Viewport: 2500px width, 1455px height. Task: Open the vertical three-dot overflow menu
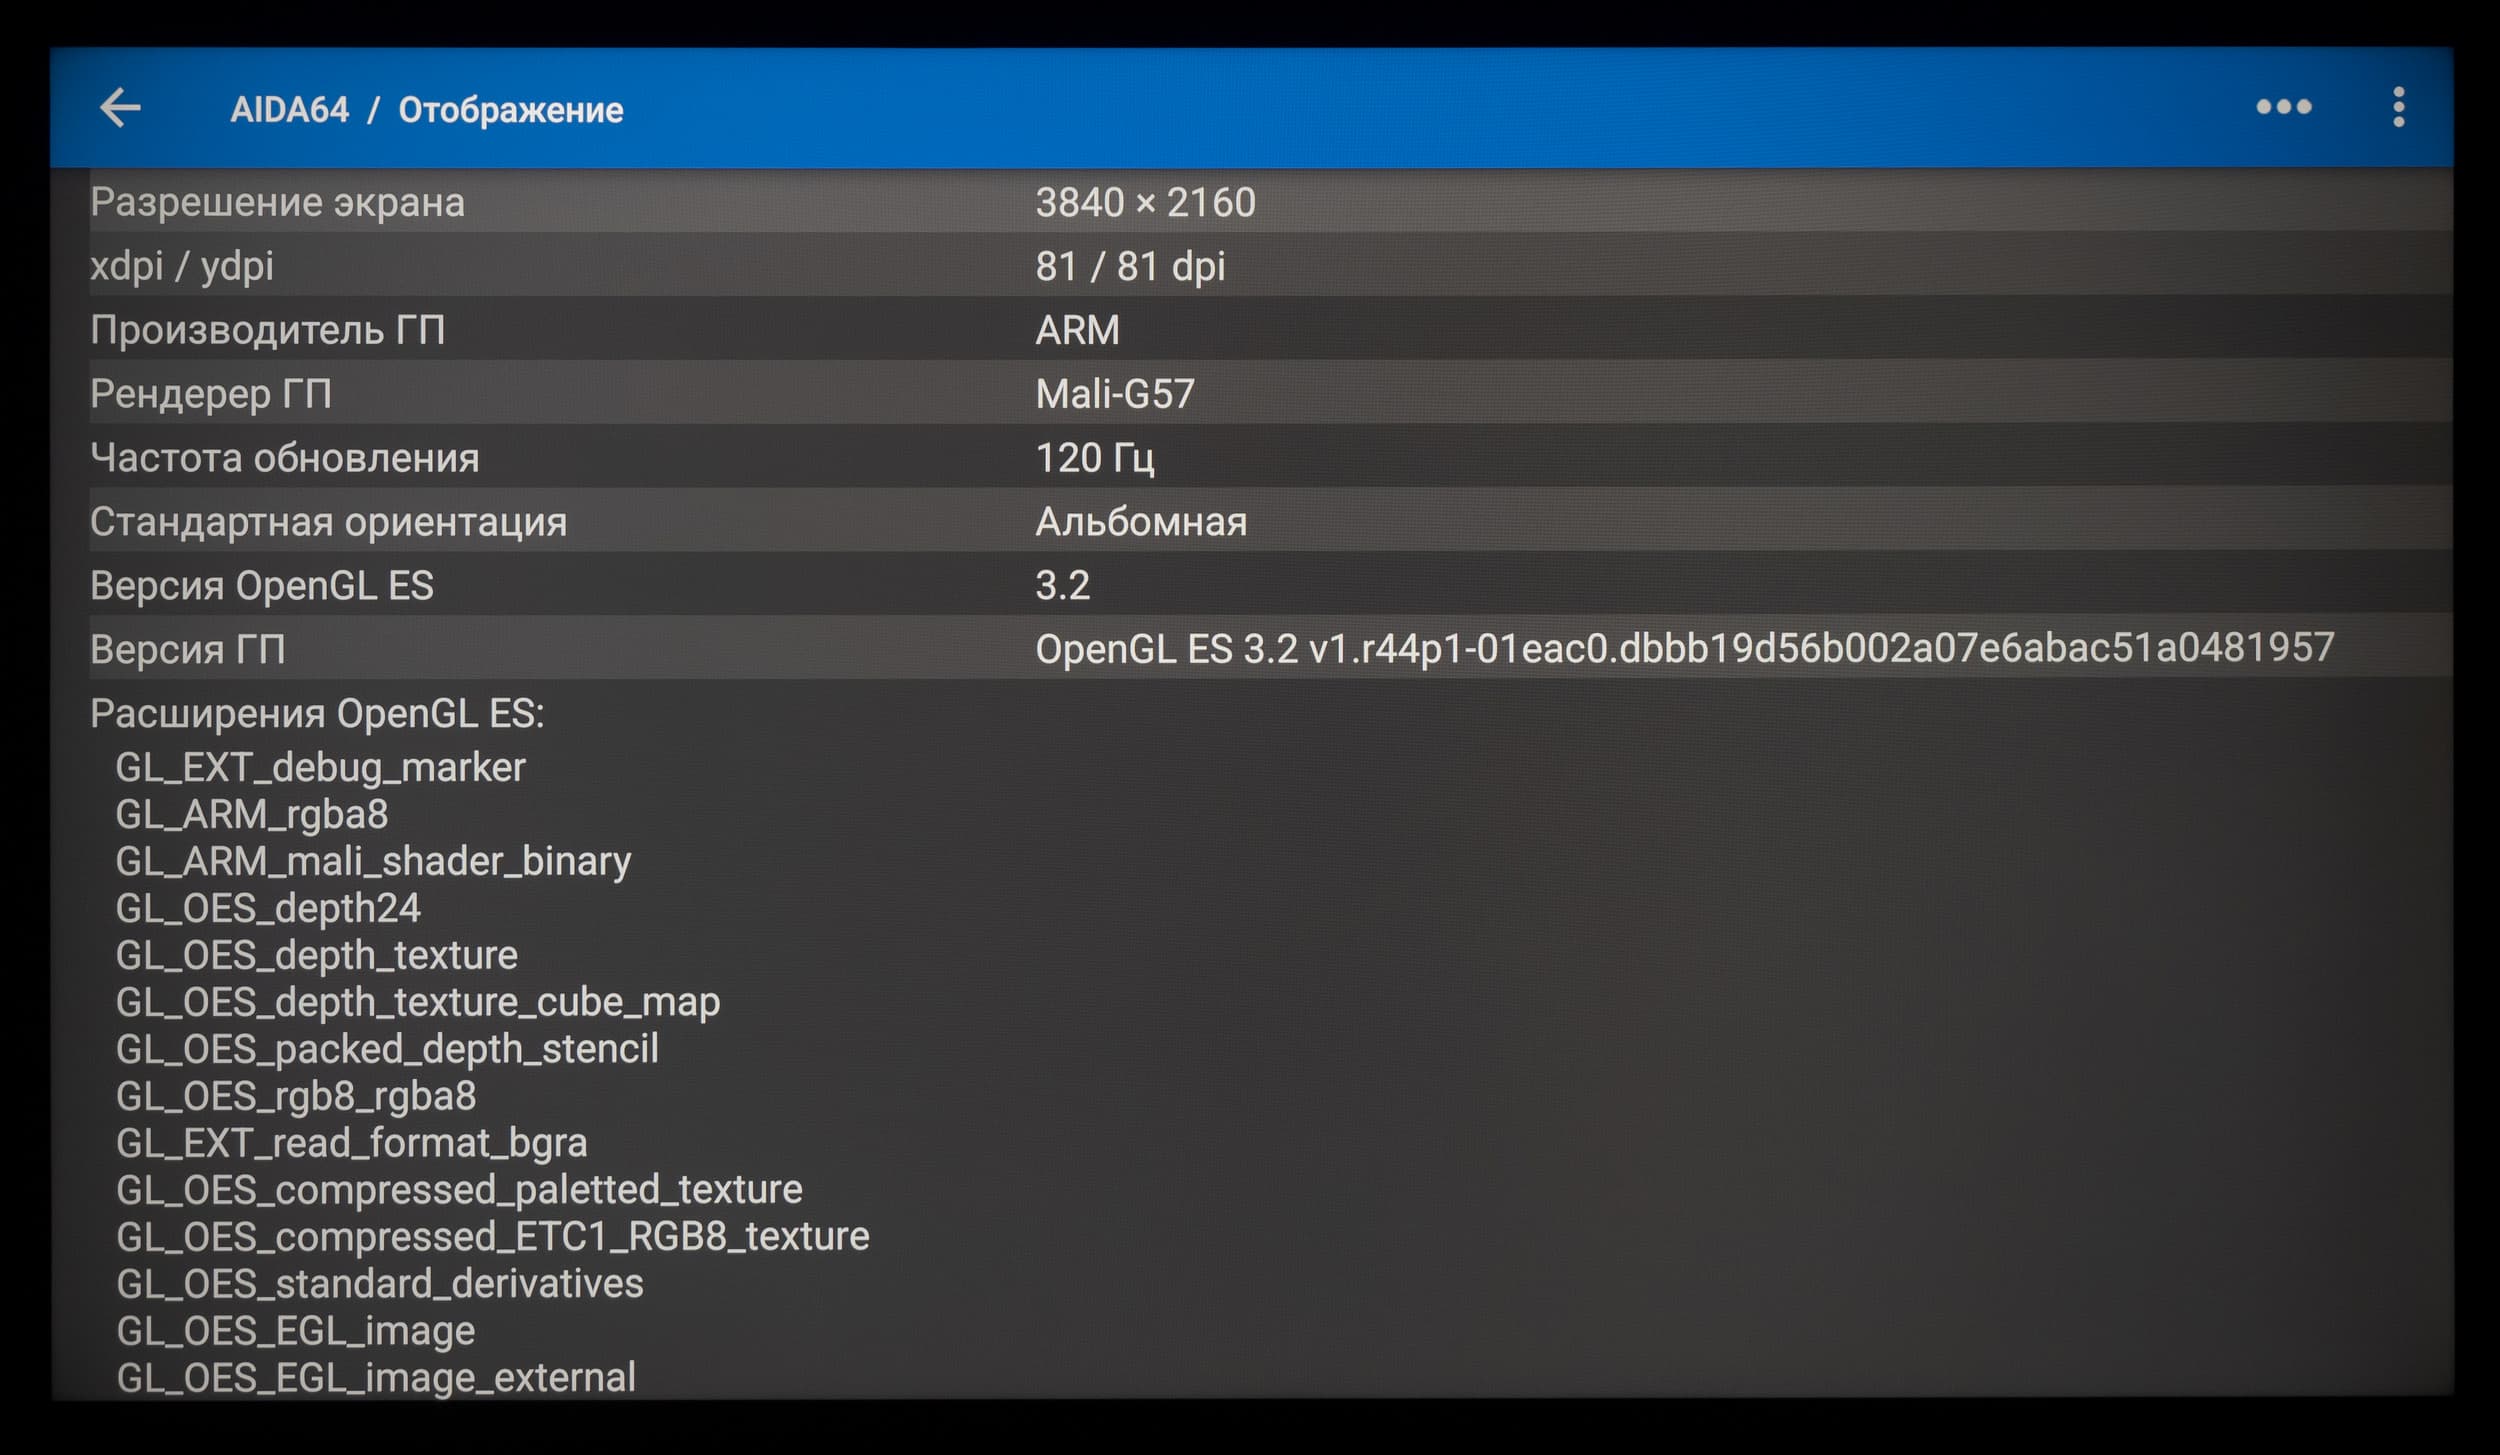[2398, 107]
